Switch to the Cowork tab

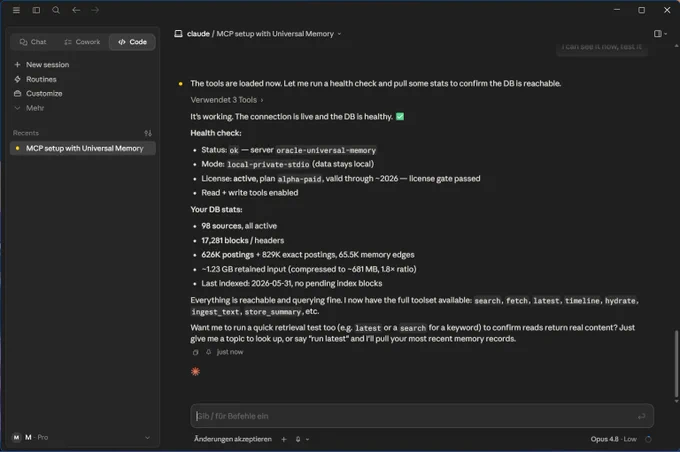(x=82, y=42)
